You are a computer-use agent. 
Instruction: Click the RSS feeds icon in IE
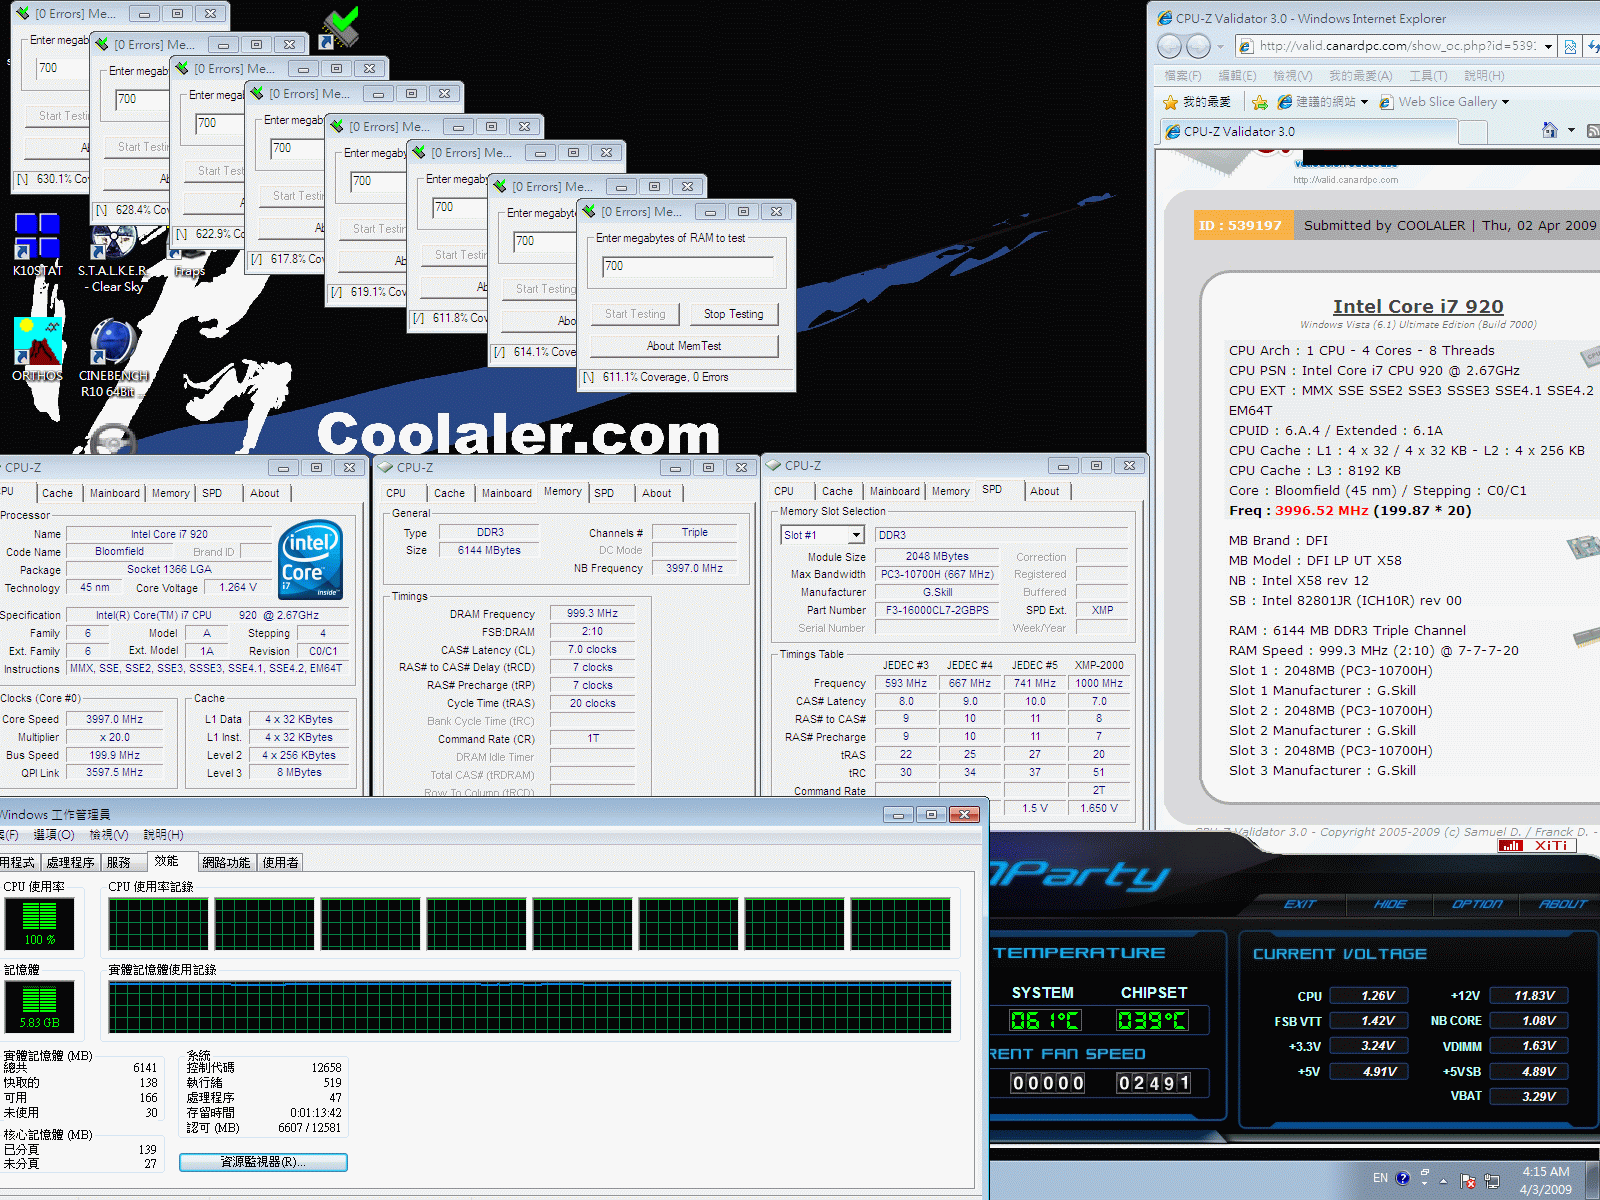pyautogui.click(x=1593, y=130)
